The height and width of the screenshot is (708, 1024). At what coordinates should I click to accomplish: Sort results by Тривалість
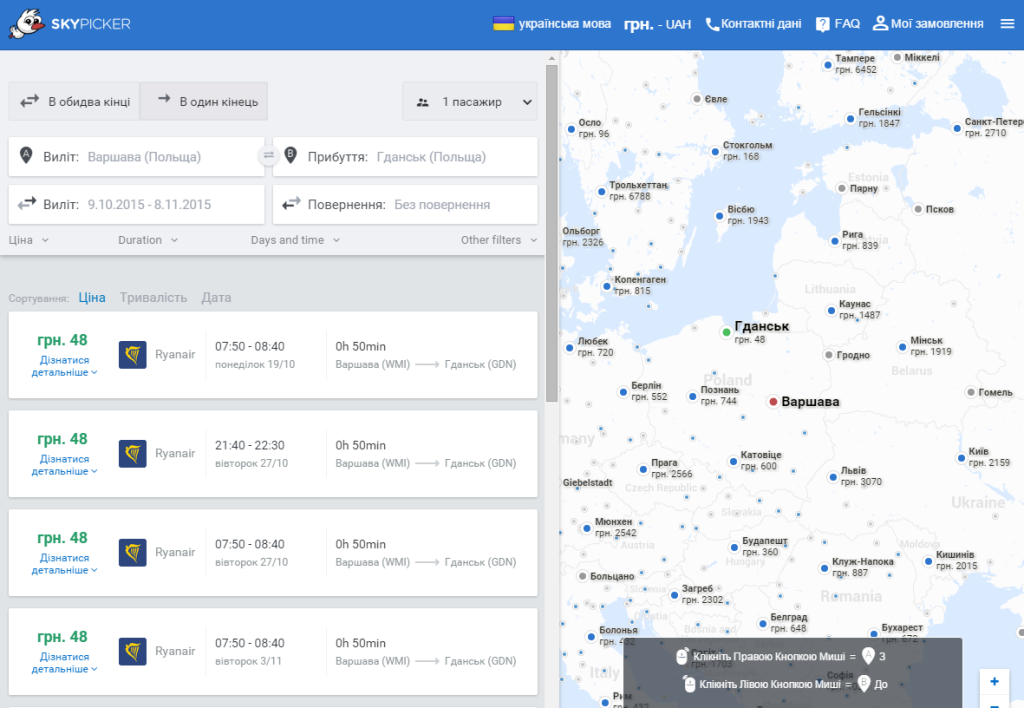(153, 297)
